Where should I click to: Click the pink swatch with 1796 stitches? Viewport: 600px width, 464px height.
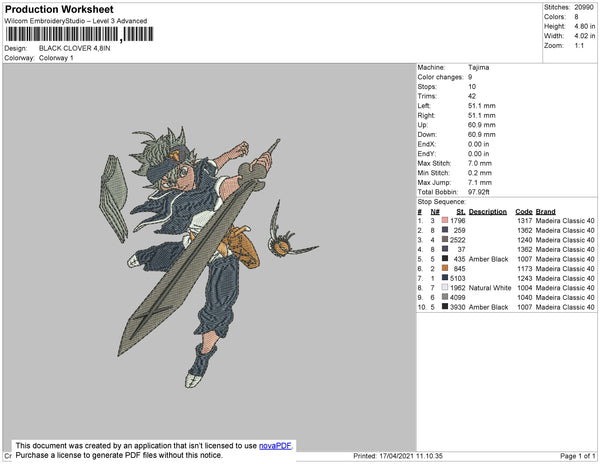pos(445,221)
